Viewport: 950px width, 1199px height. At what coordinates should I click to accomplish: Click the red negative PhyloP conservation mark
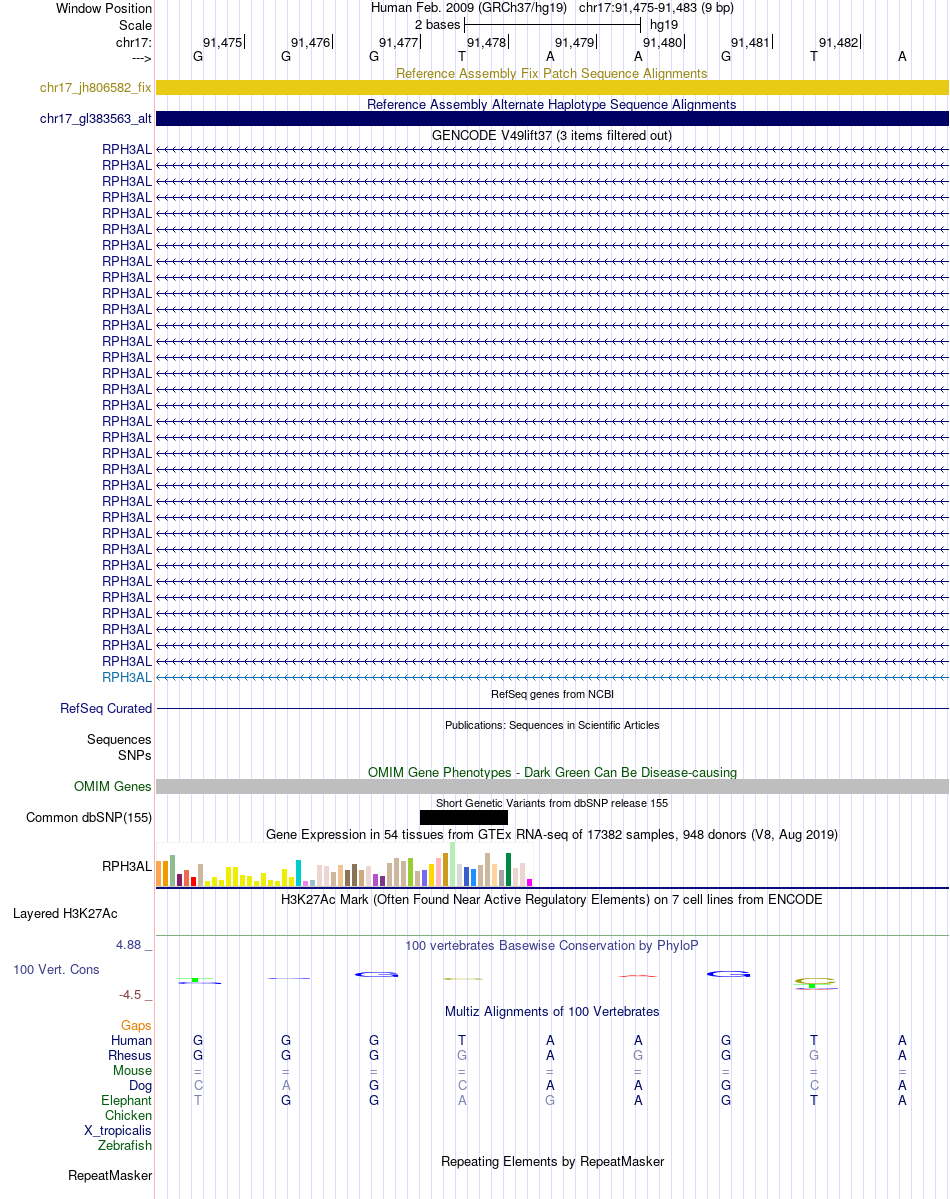point(638,976)
